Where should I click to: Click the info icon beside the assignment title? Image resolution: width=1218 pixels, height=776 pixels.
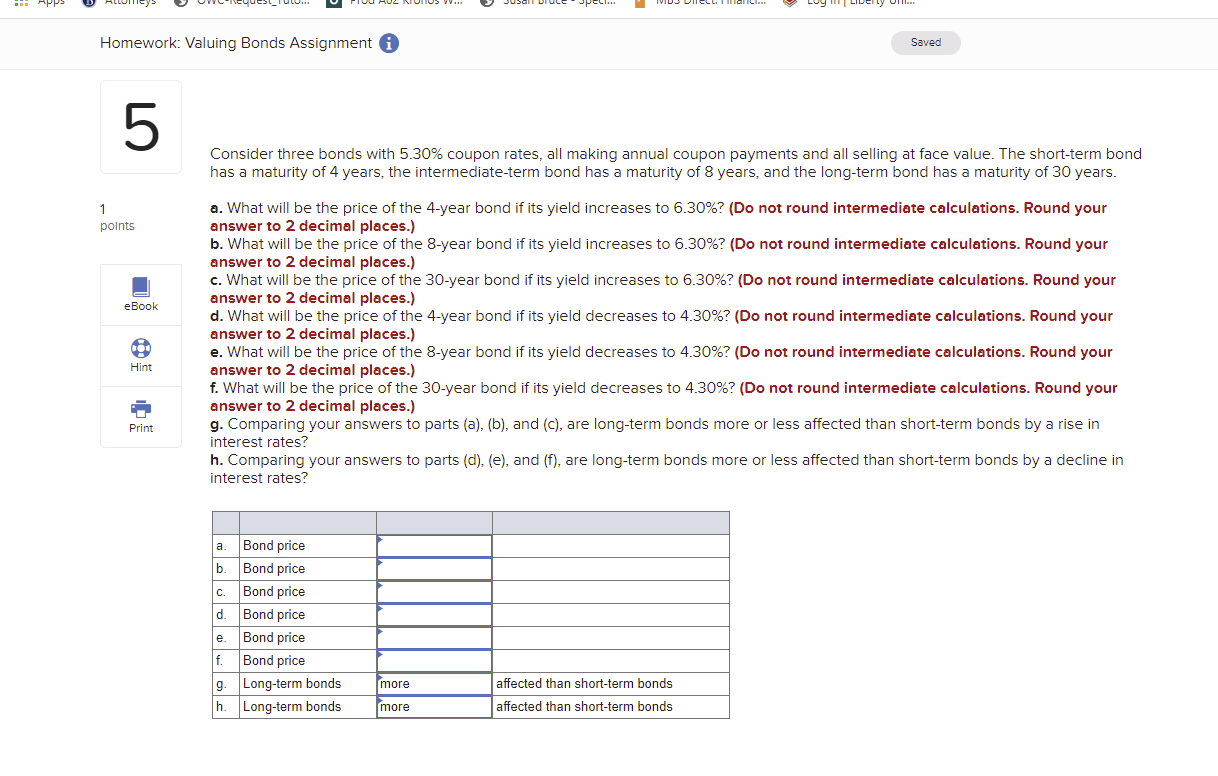(x=389, y=43)
